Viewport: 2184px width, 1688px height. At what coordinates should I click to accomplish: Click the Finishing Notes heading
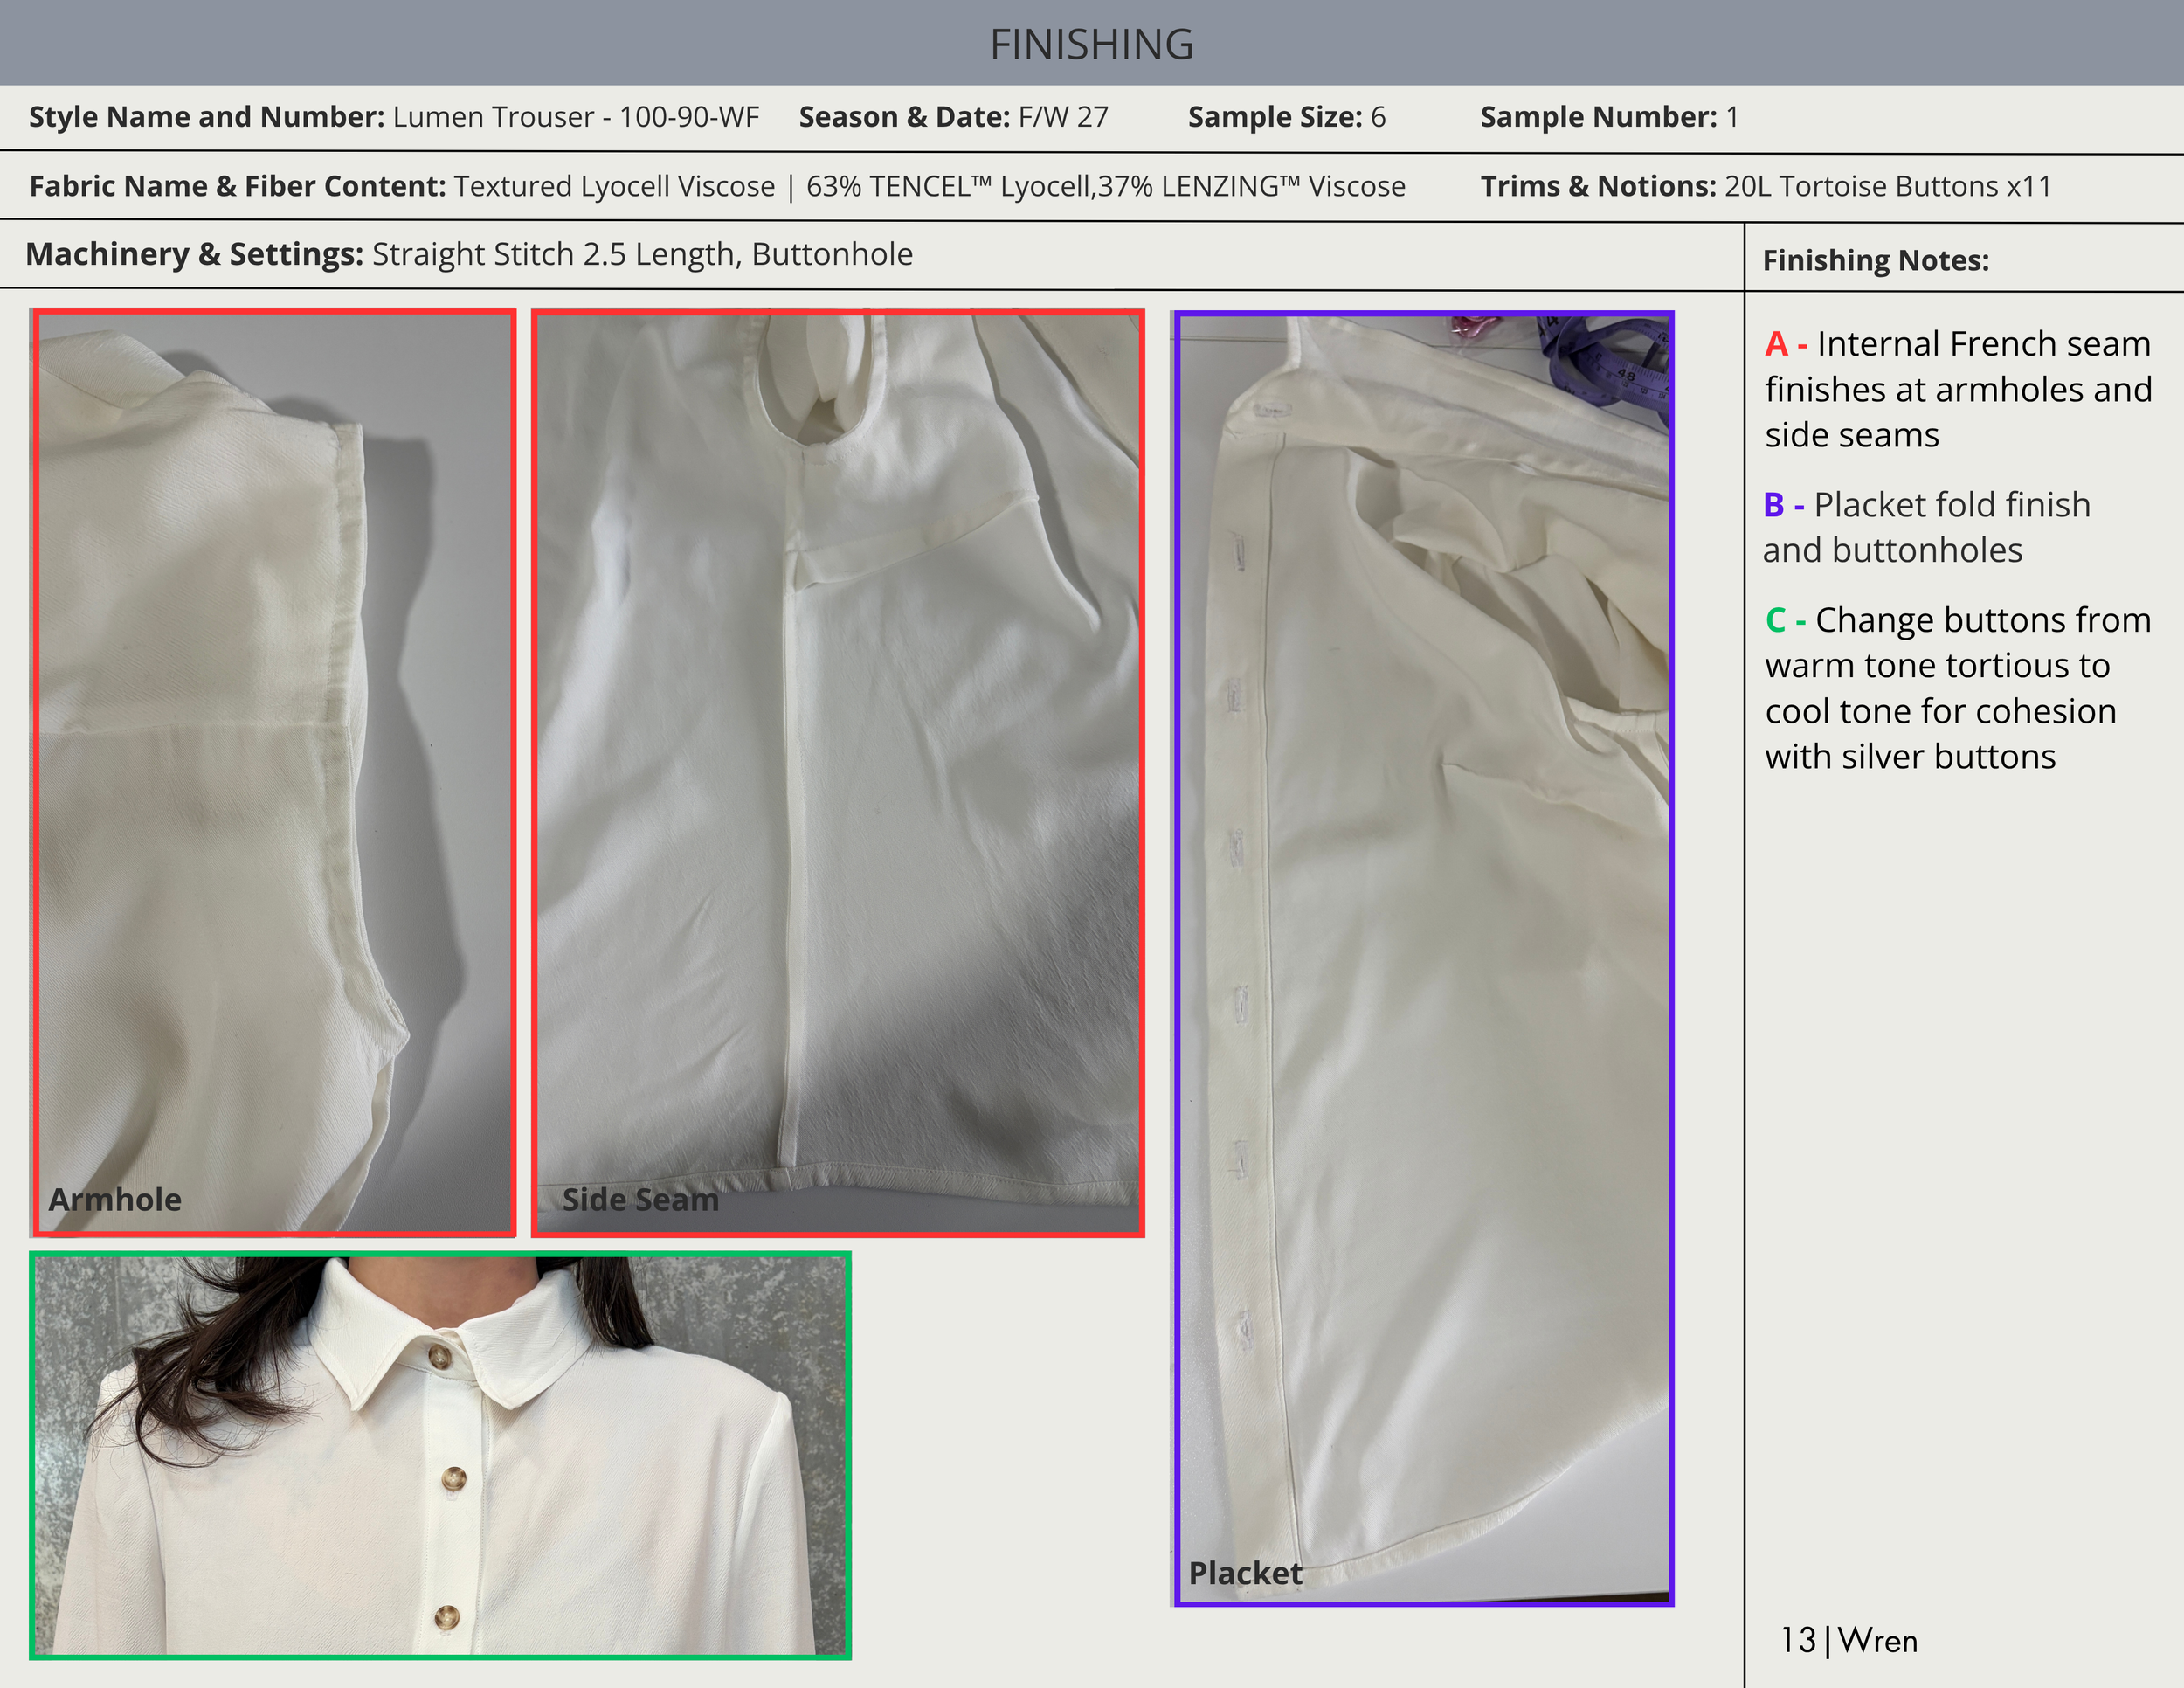coord(1875,260)
